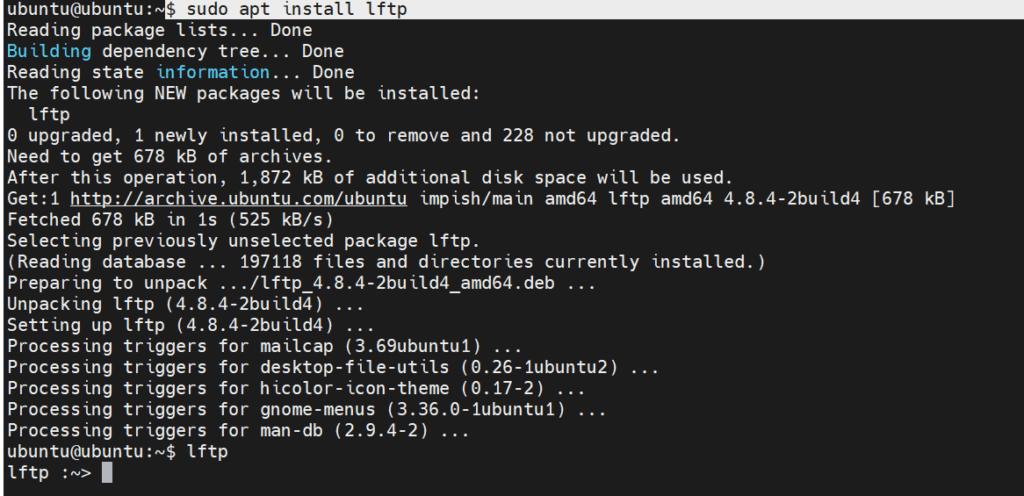Click the second 'ubuntu@ubuntu:~$ lftp' command line
The height and width of the screenshot is (496, 1024).
117,452
